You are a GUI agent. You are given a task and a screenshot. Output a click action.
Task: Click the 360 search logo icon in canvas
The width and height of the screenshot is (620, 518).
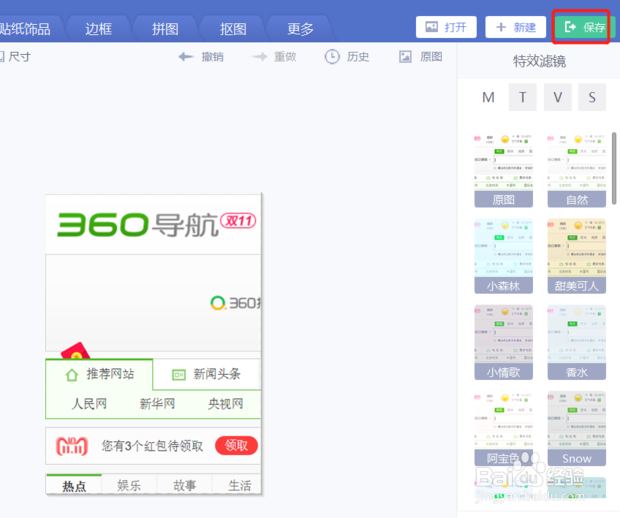pos(217,303)
